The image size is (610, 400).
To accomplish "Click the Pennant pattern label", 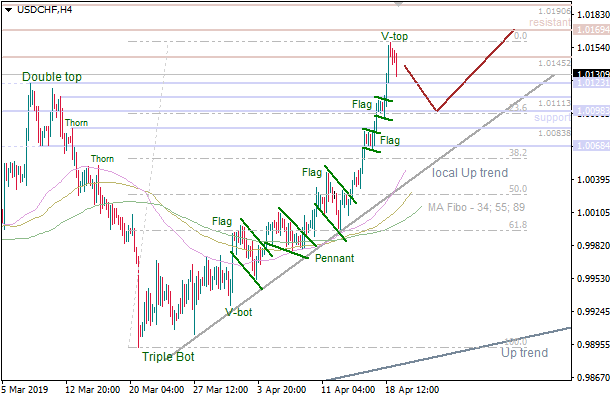I will (x=332, y=258).
